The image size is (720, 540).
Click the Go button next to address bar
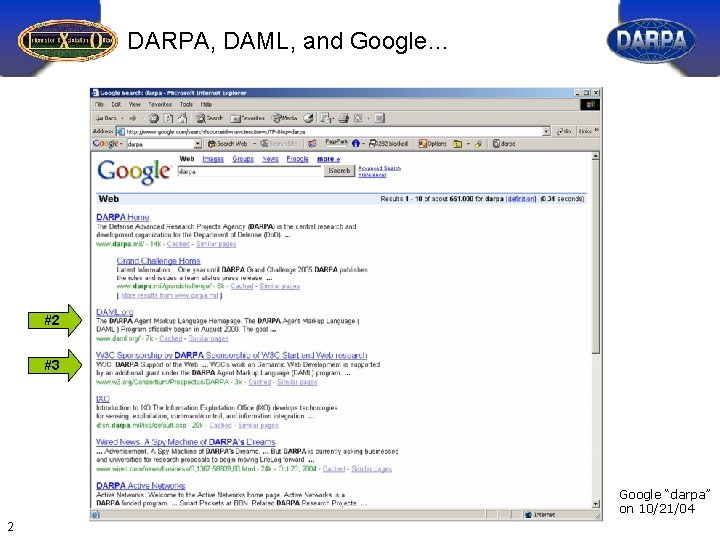(564, 131)
